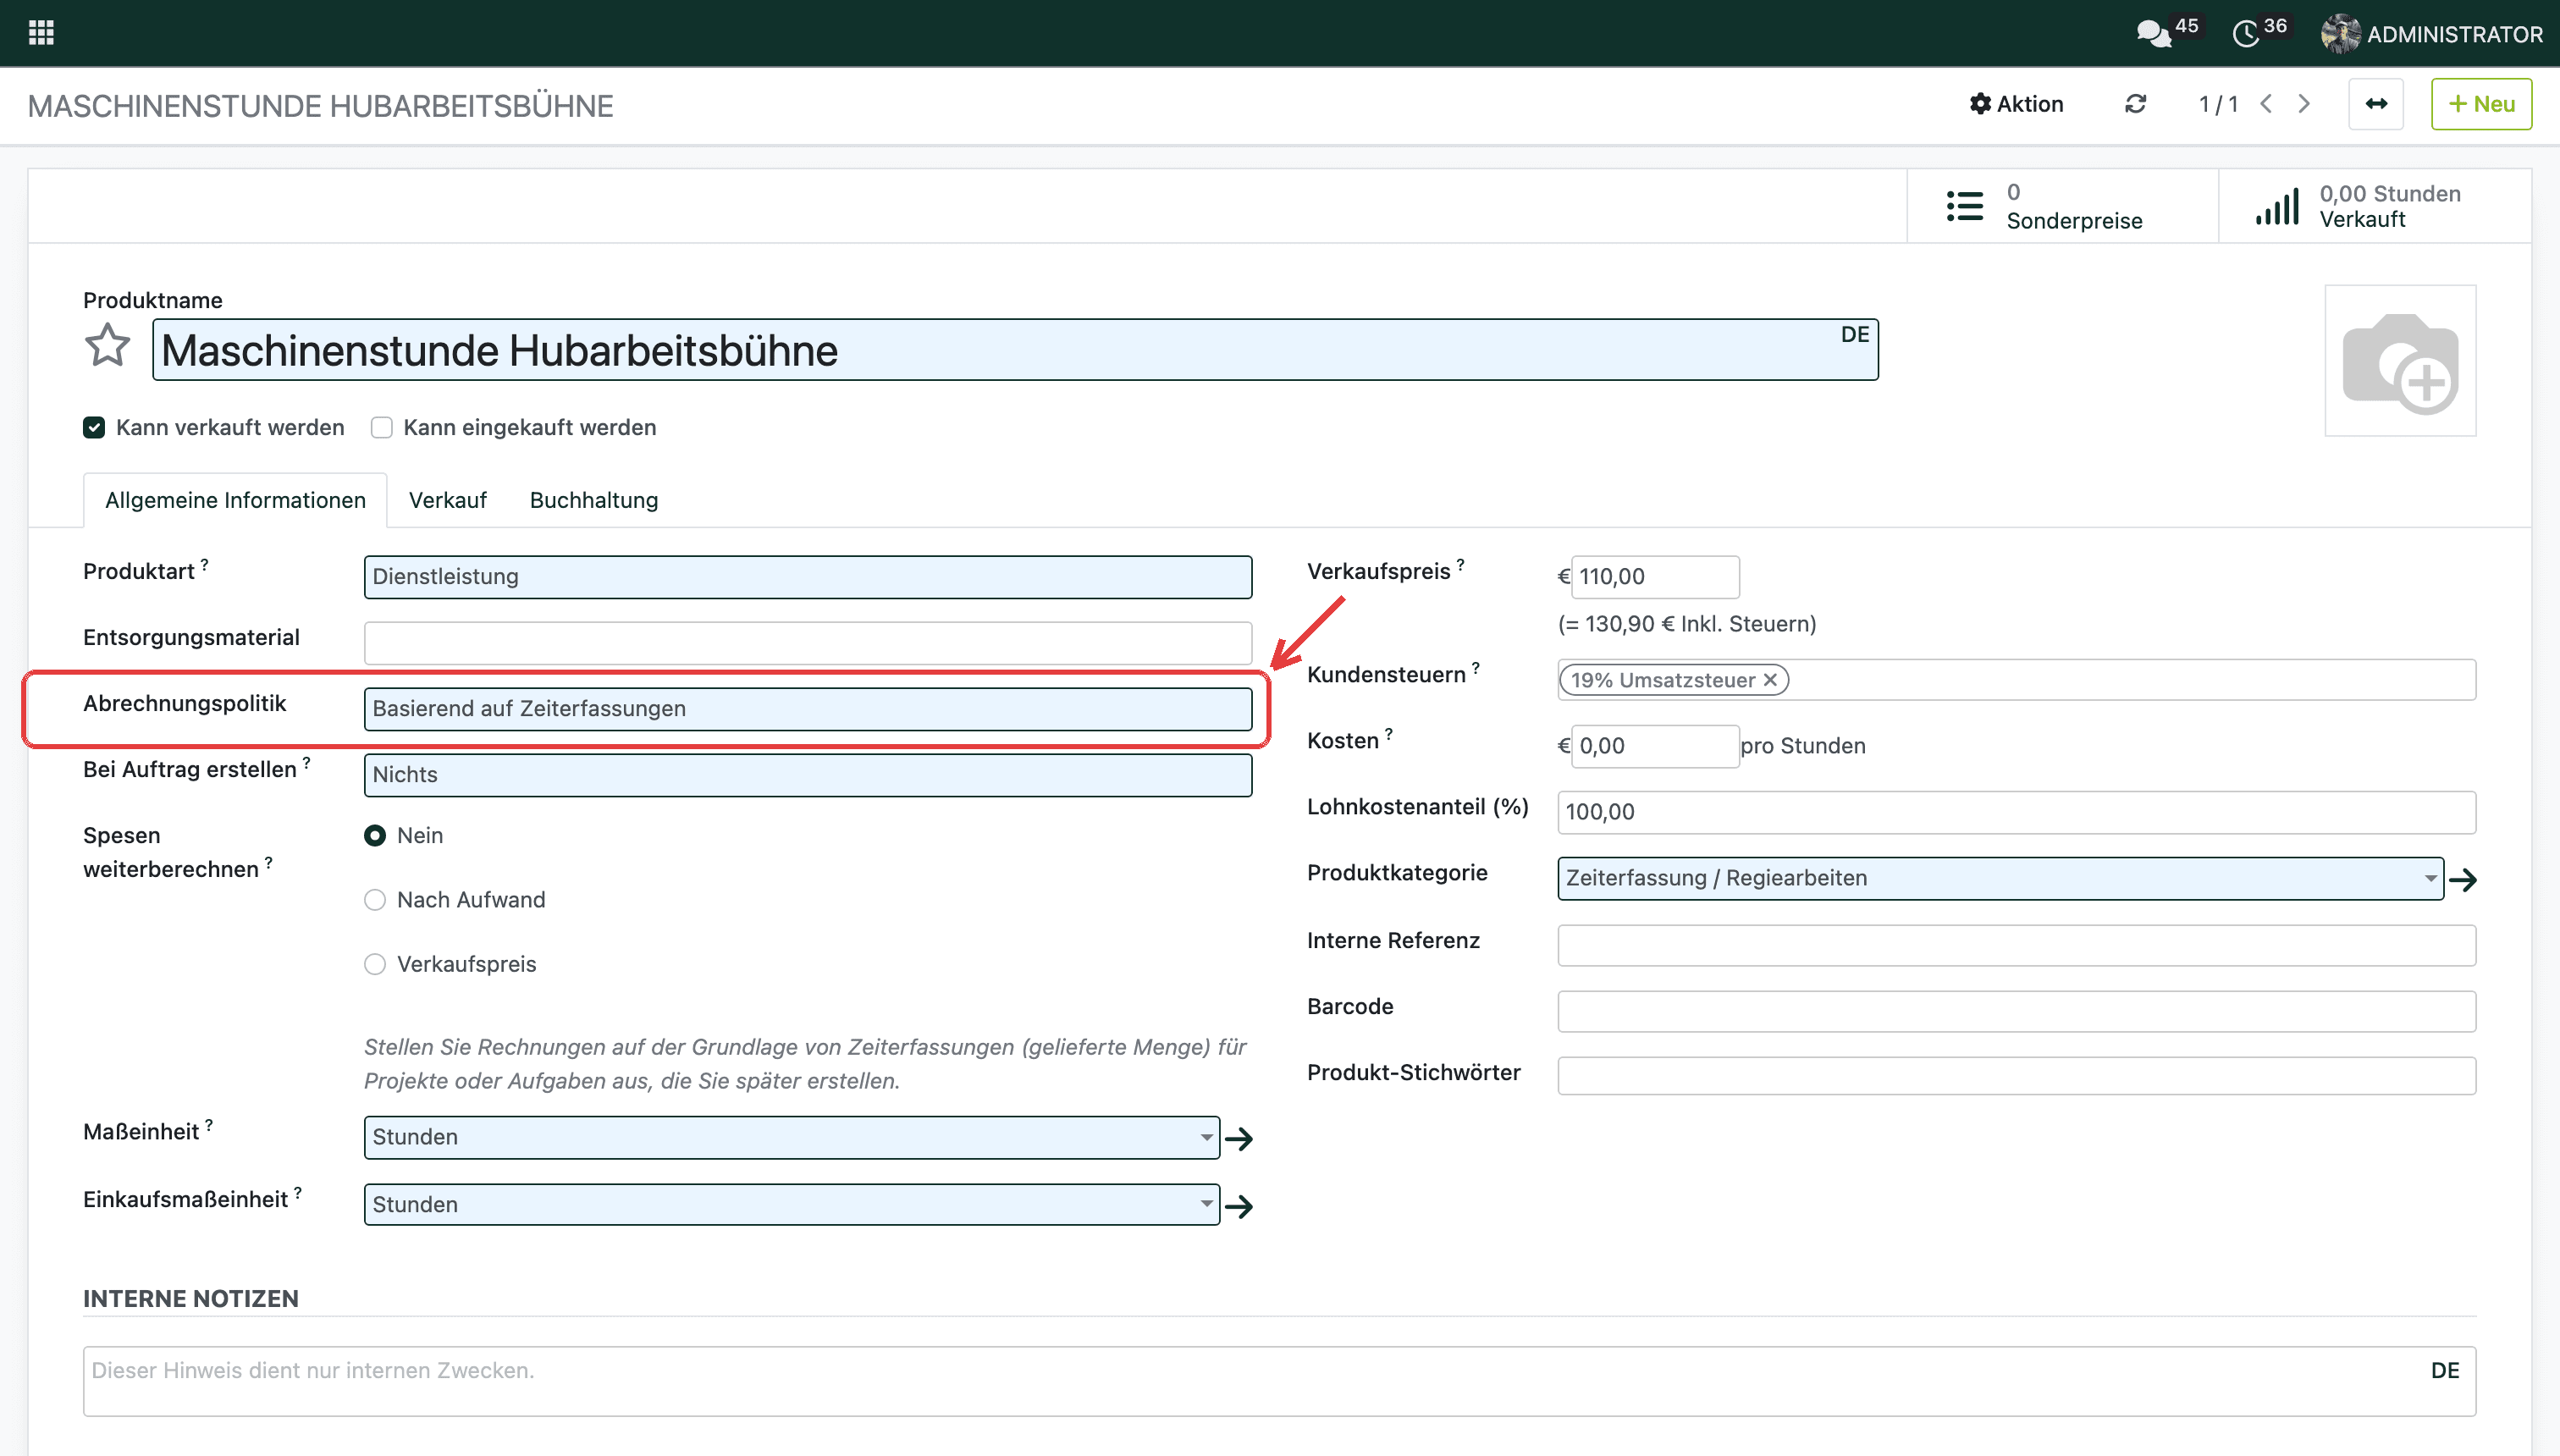
Task: Click the DE translate button in product name
Action: pos(1854,335)
